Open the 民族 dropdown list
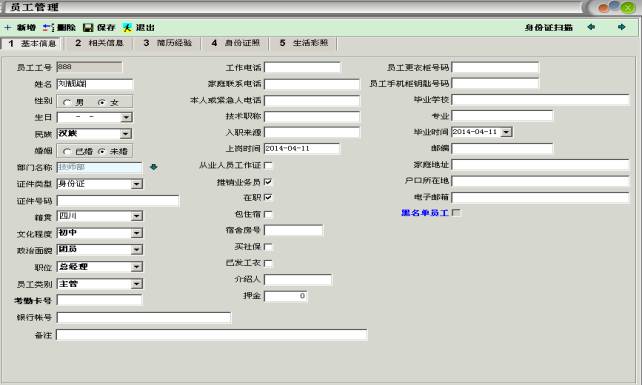Screen dimensions: 642x385 point(126,134)
